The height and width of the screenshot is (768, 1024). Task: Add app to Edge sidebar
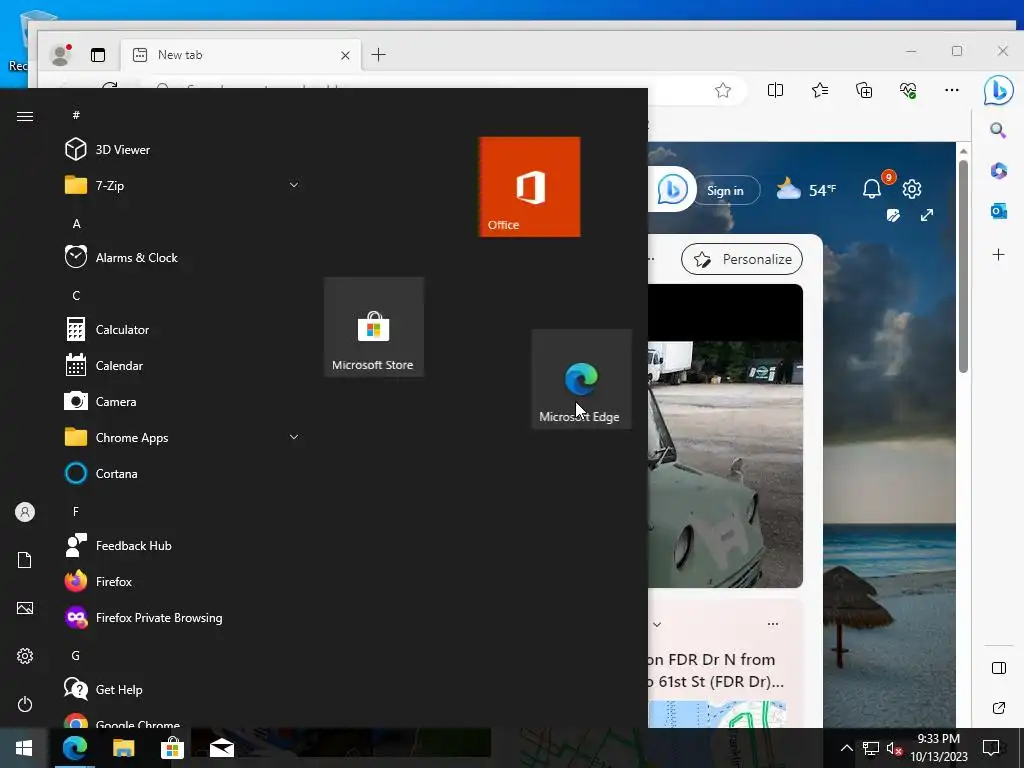pyautogui.click(x=999, y=255)
